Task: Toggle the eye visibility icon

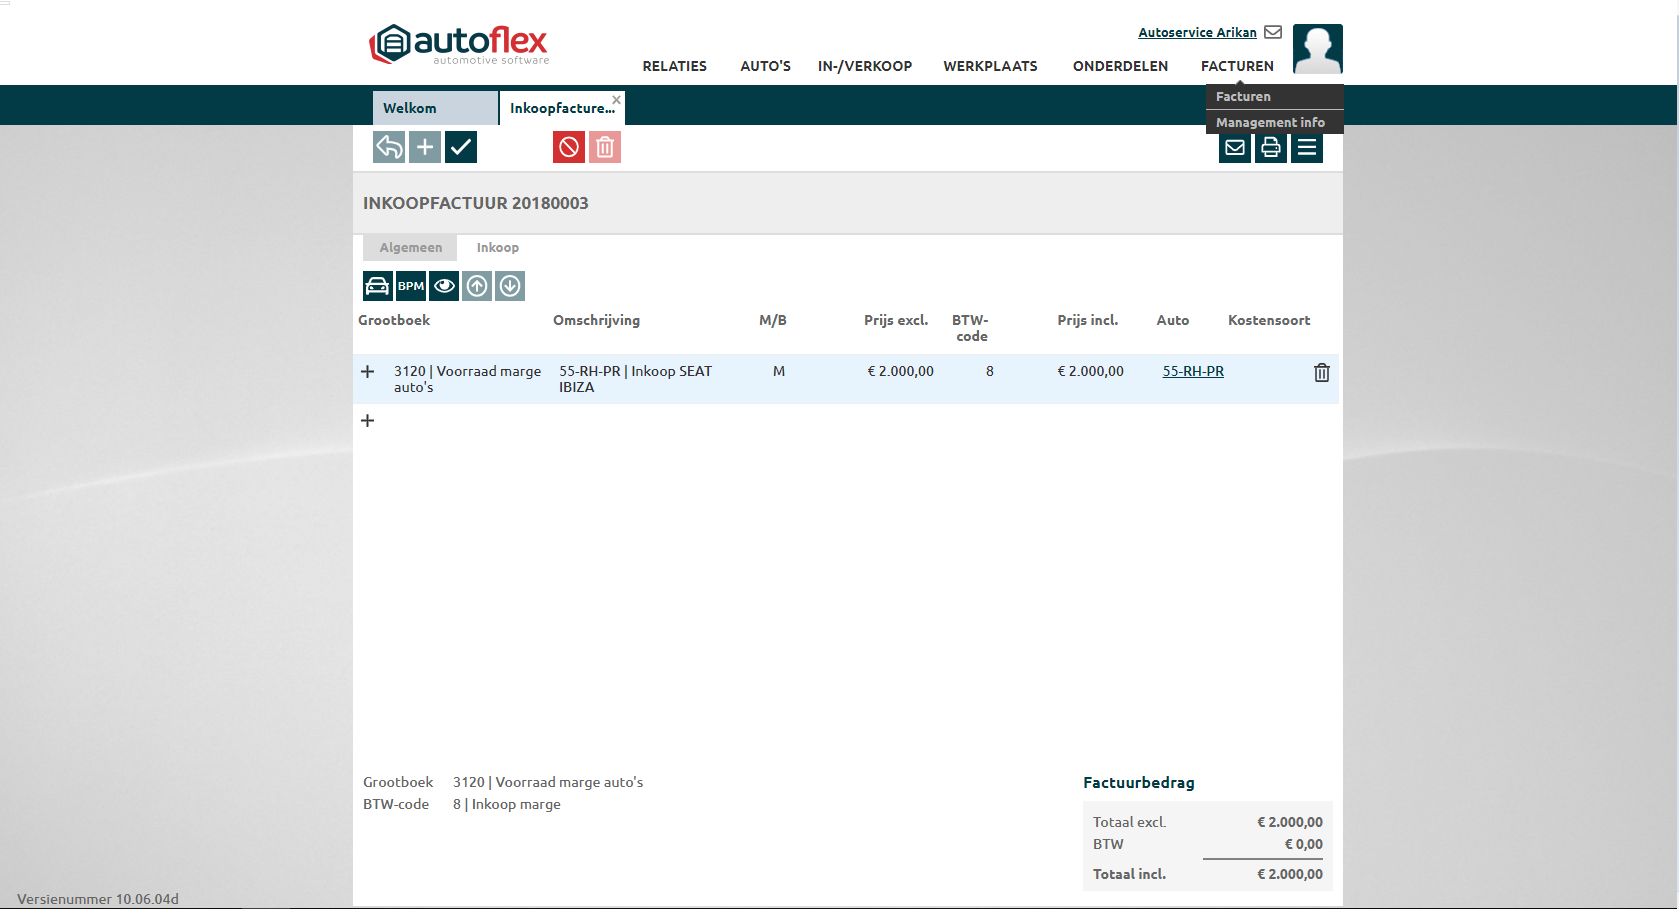Action: coord(444,286)
